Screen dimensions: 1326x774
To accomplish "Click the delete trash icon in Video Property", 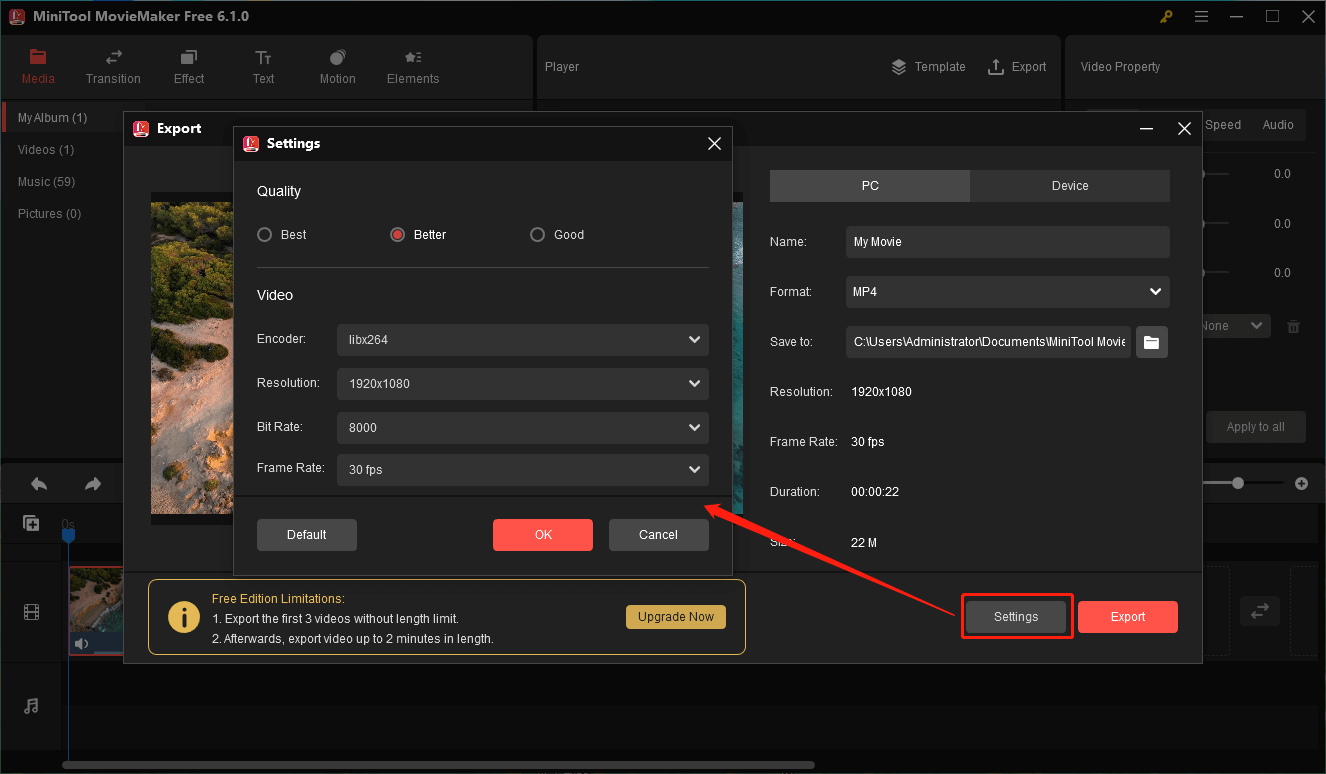I will [1293, 326].
